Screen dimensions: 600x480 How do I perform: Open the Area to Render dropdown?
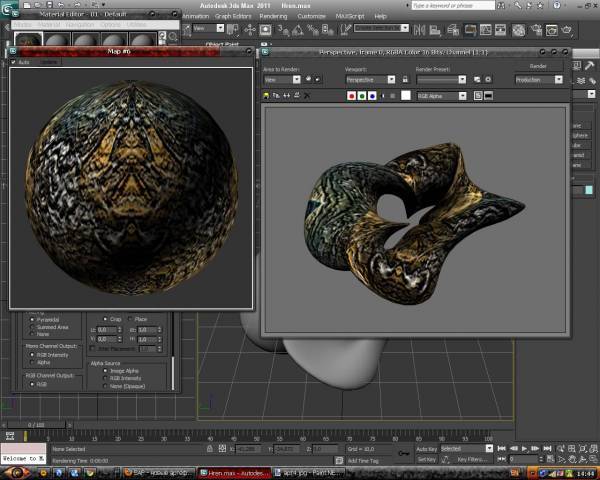point(281,79)
